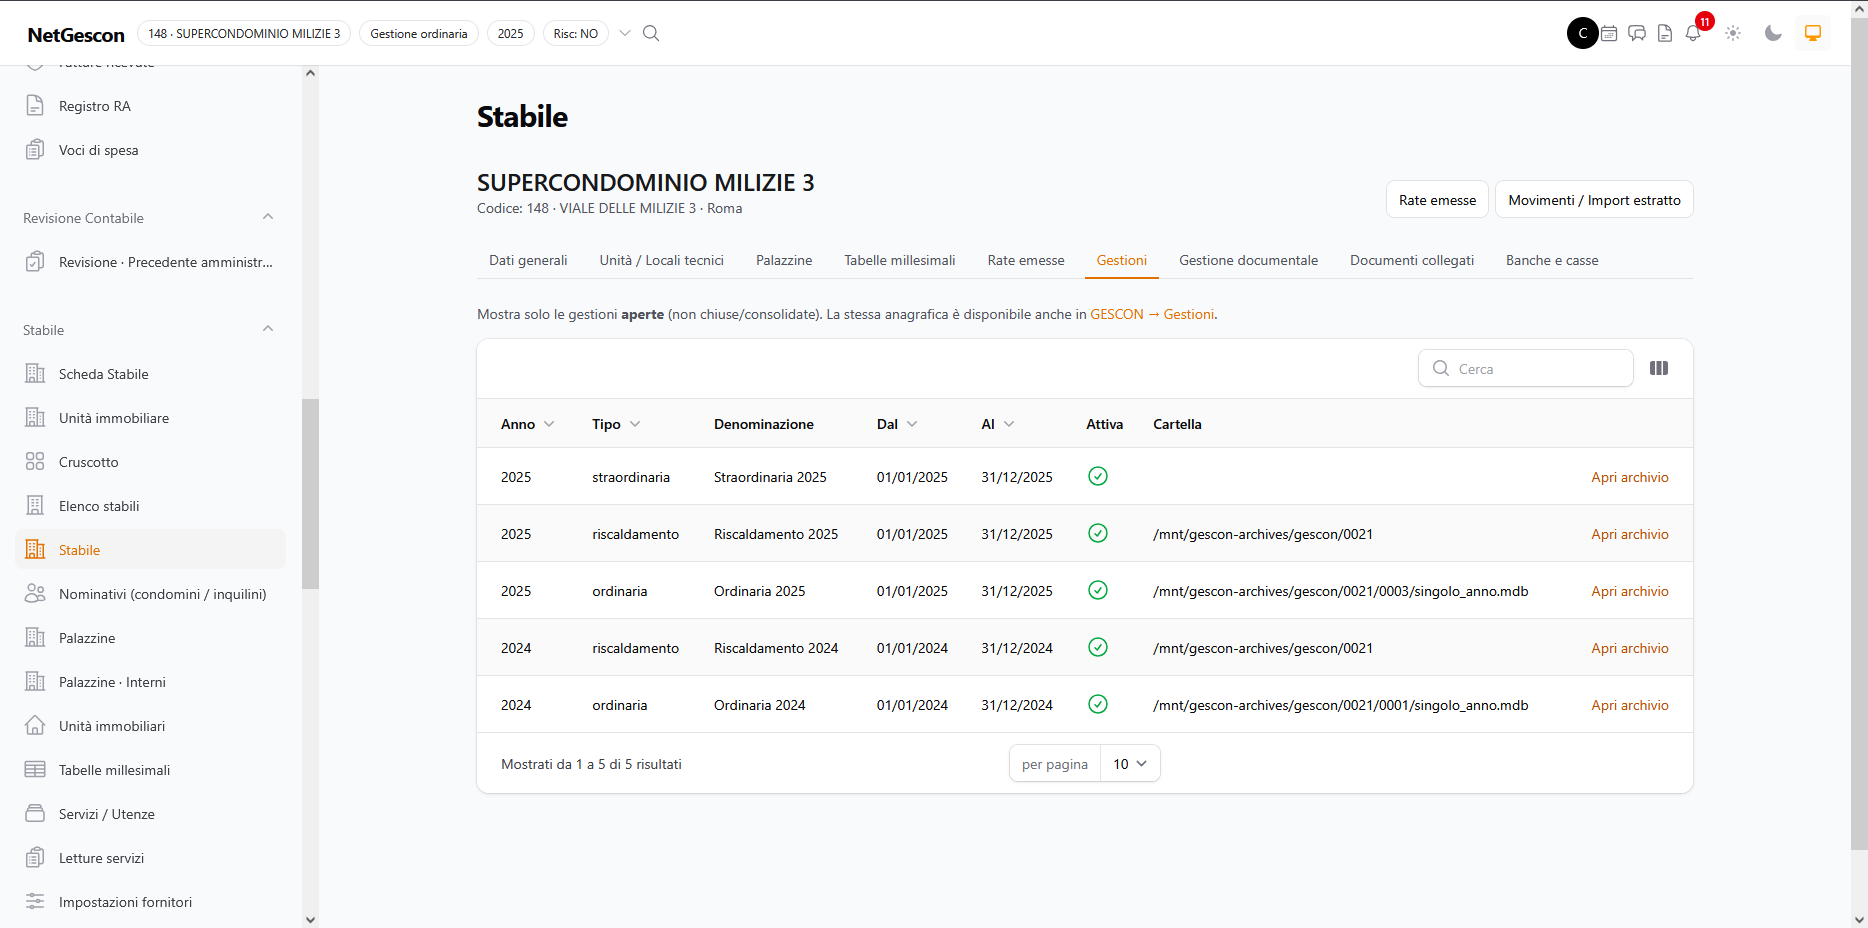Expand the header context chevron
The image size is (1868, 928).
[625, 33]
